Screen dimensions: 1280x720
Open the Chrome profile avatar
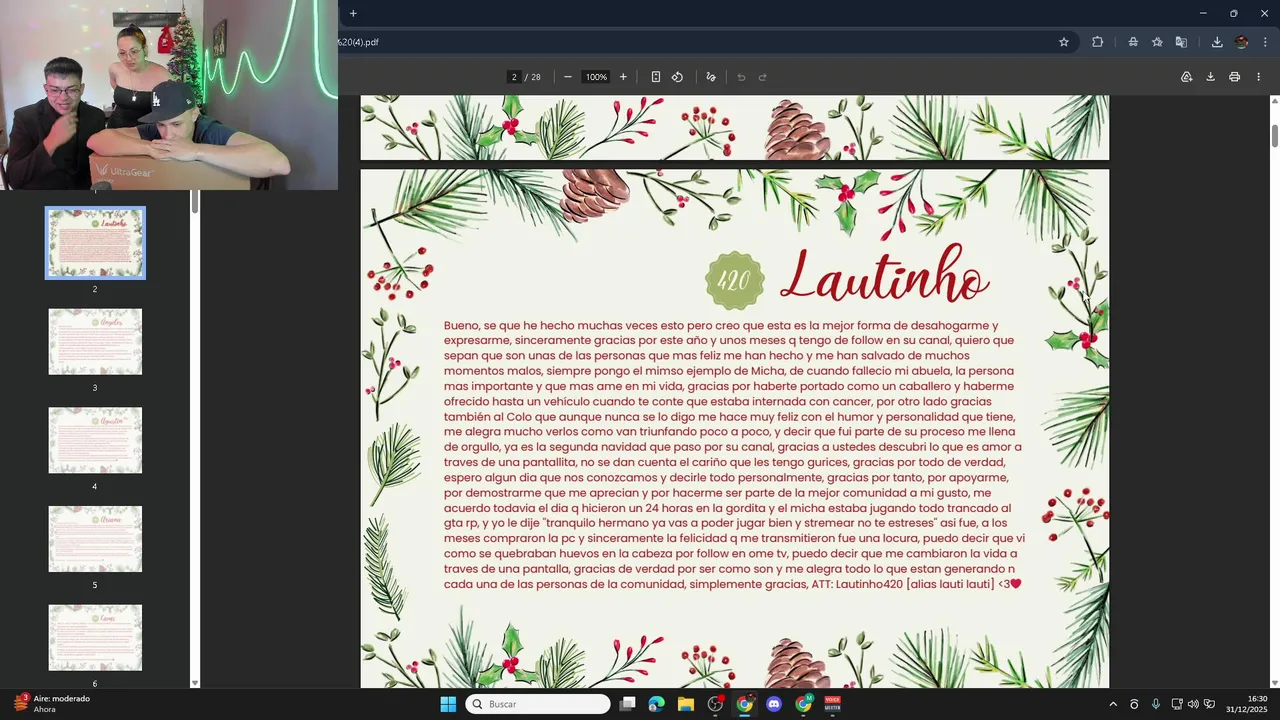coord(1242,42)
